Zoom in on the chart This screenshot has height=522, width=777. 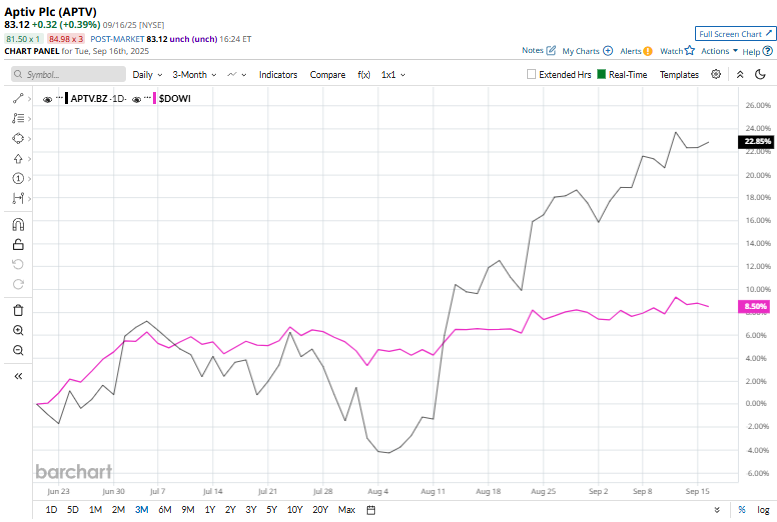(18, 331)
